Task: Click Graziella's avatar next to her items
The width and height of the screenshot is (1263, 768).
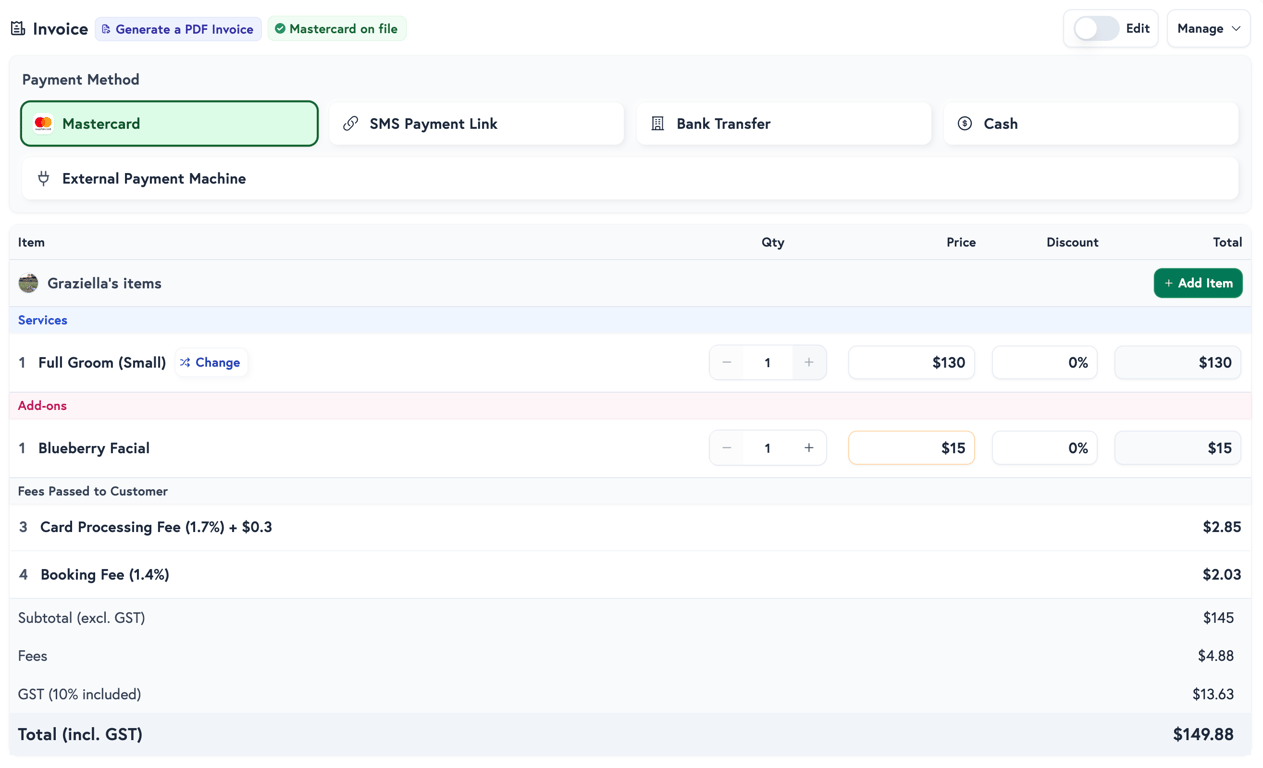Action: pos(28,283)
